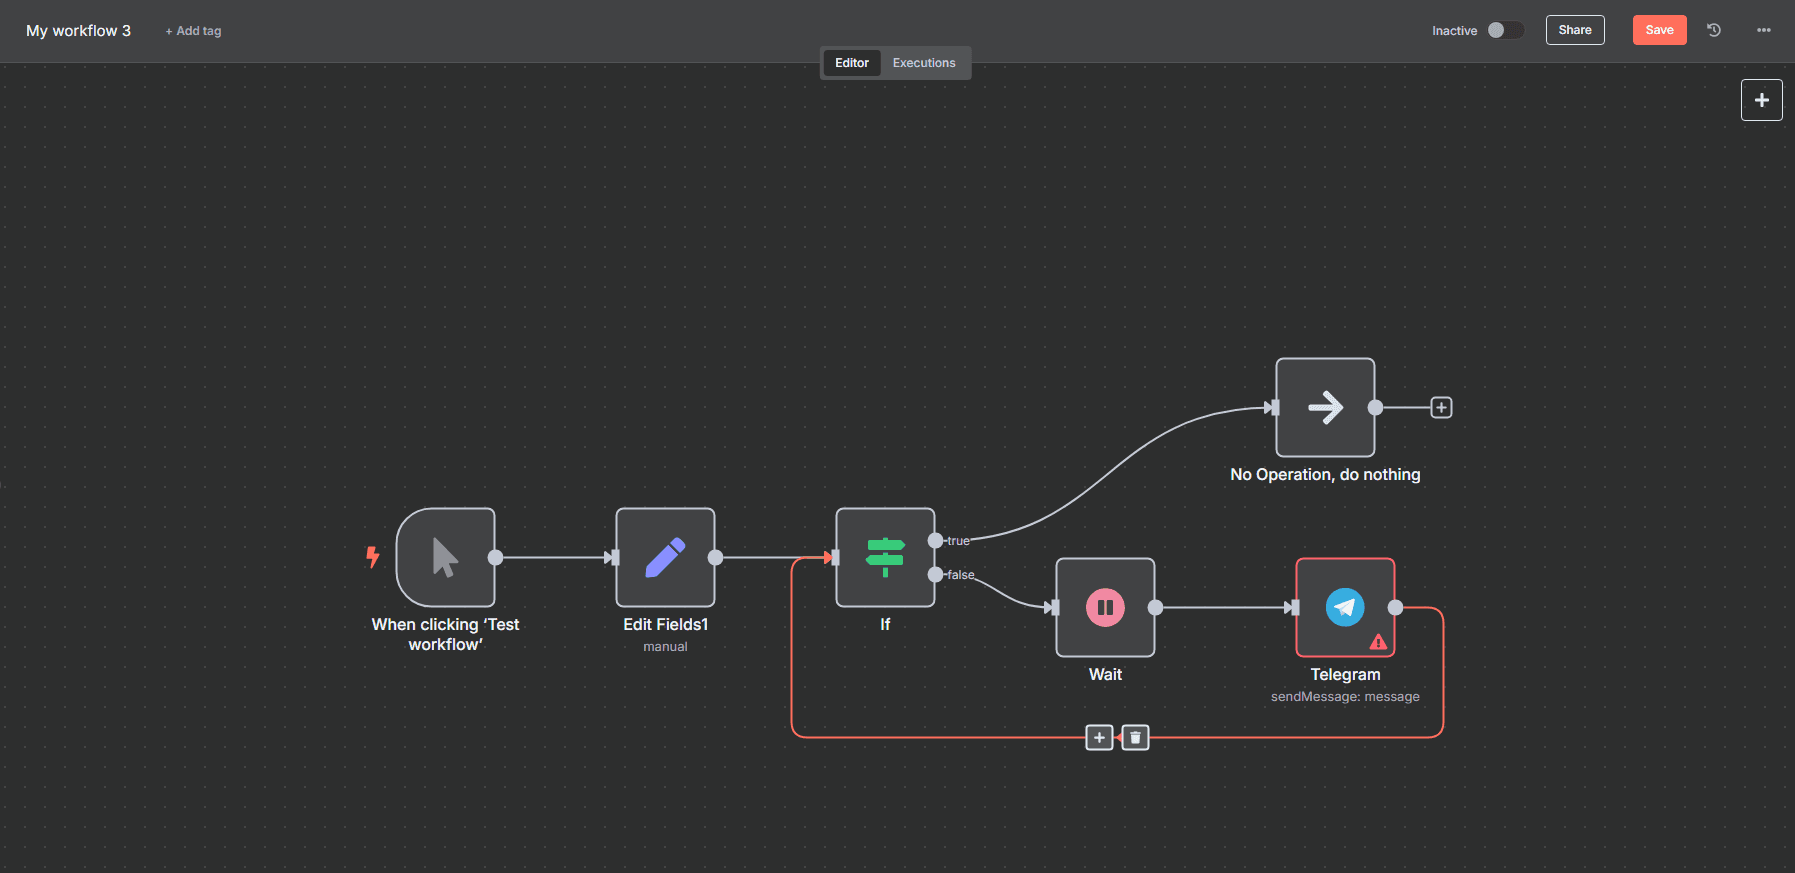Open the workflow history

pyautogui.click(x=1714, y=30)
